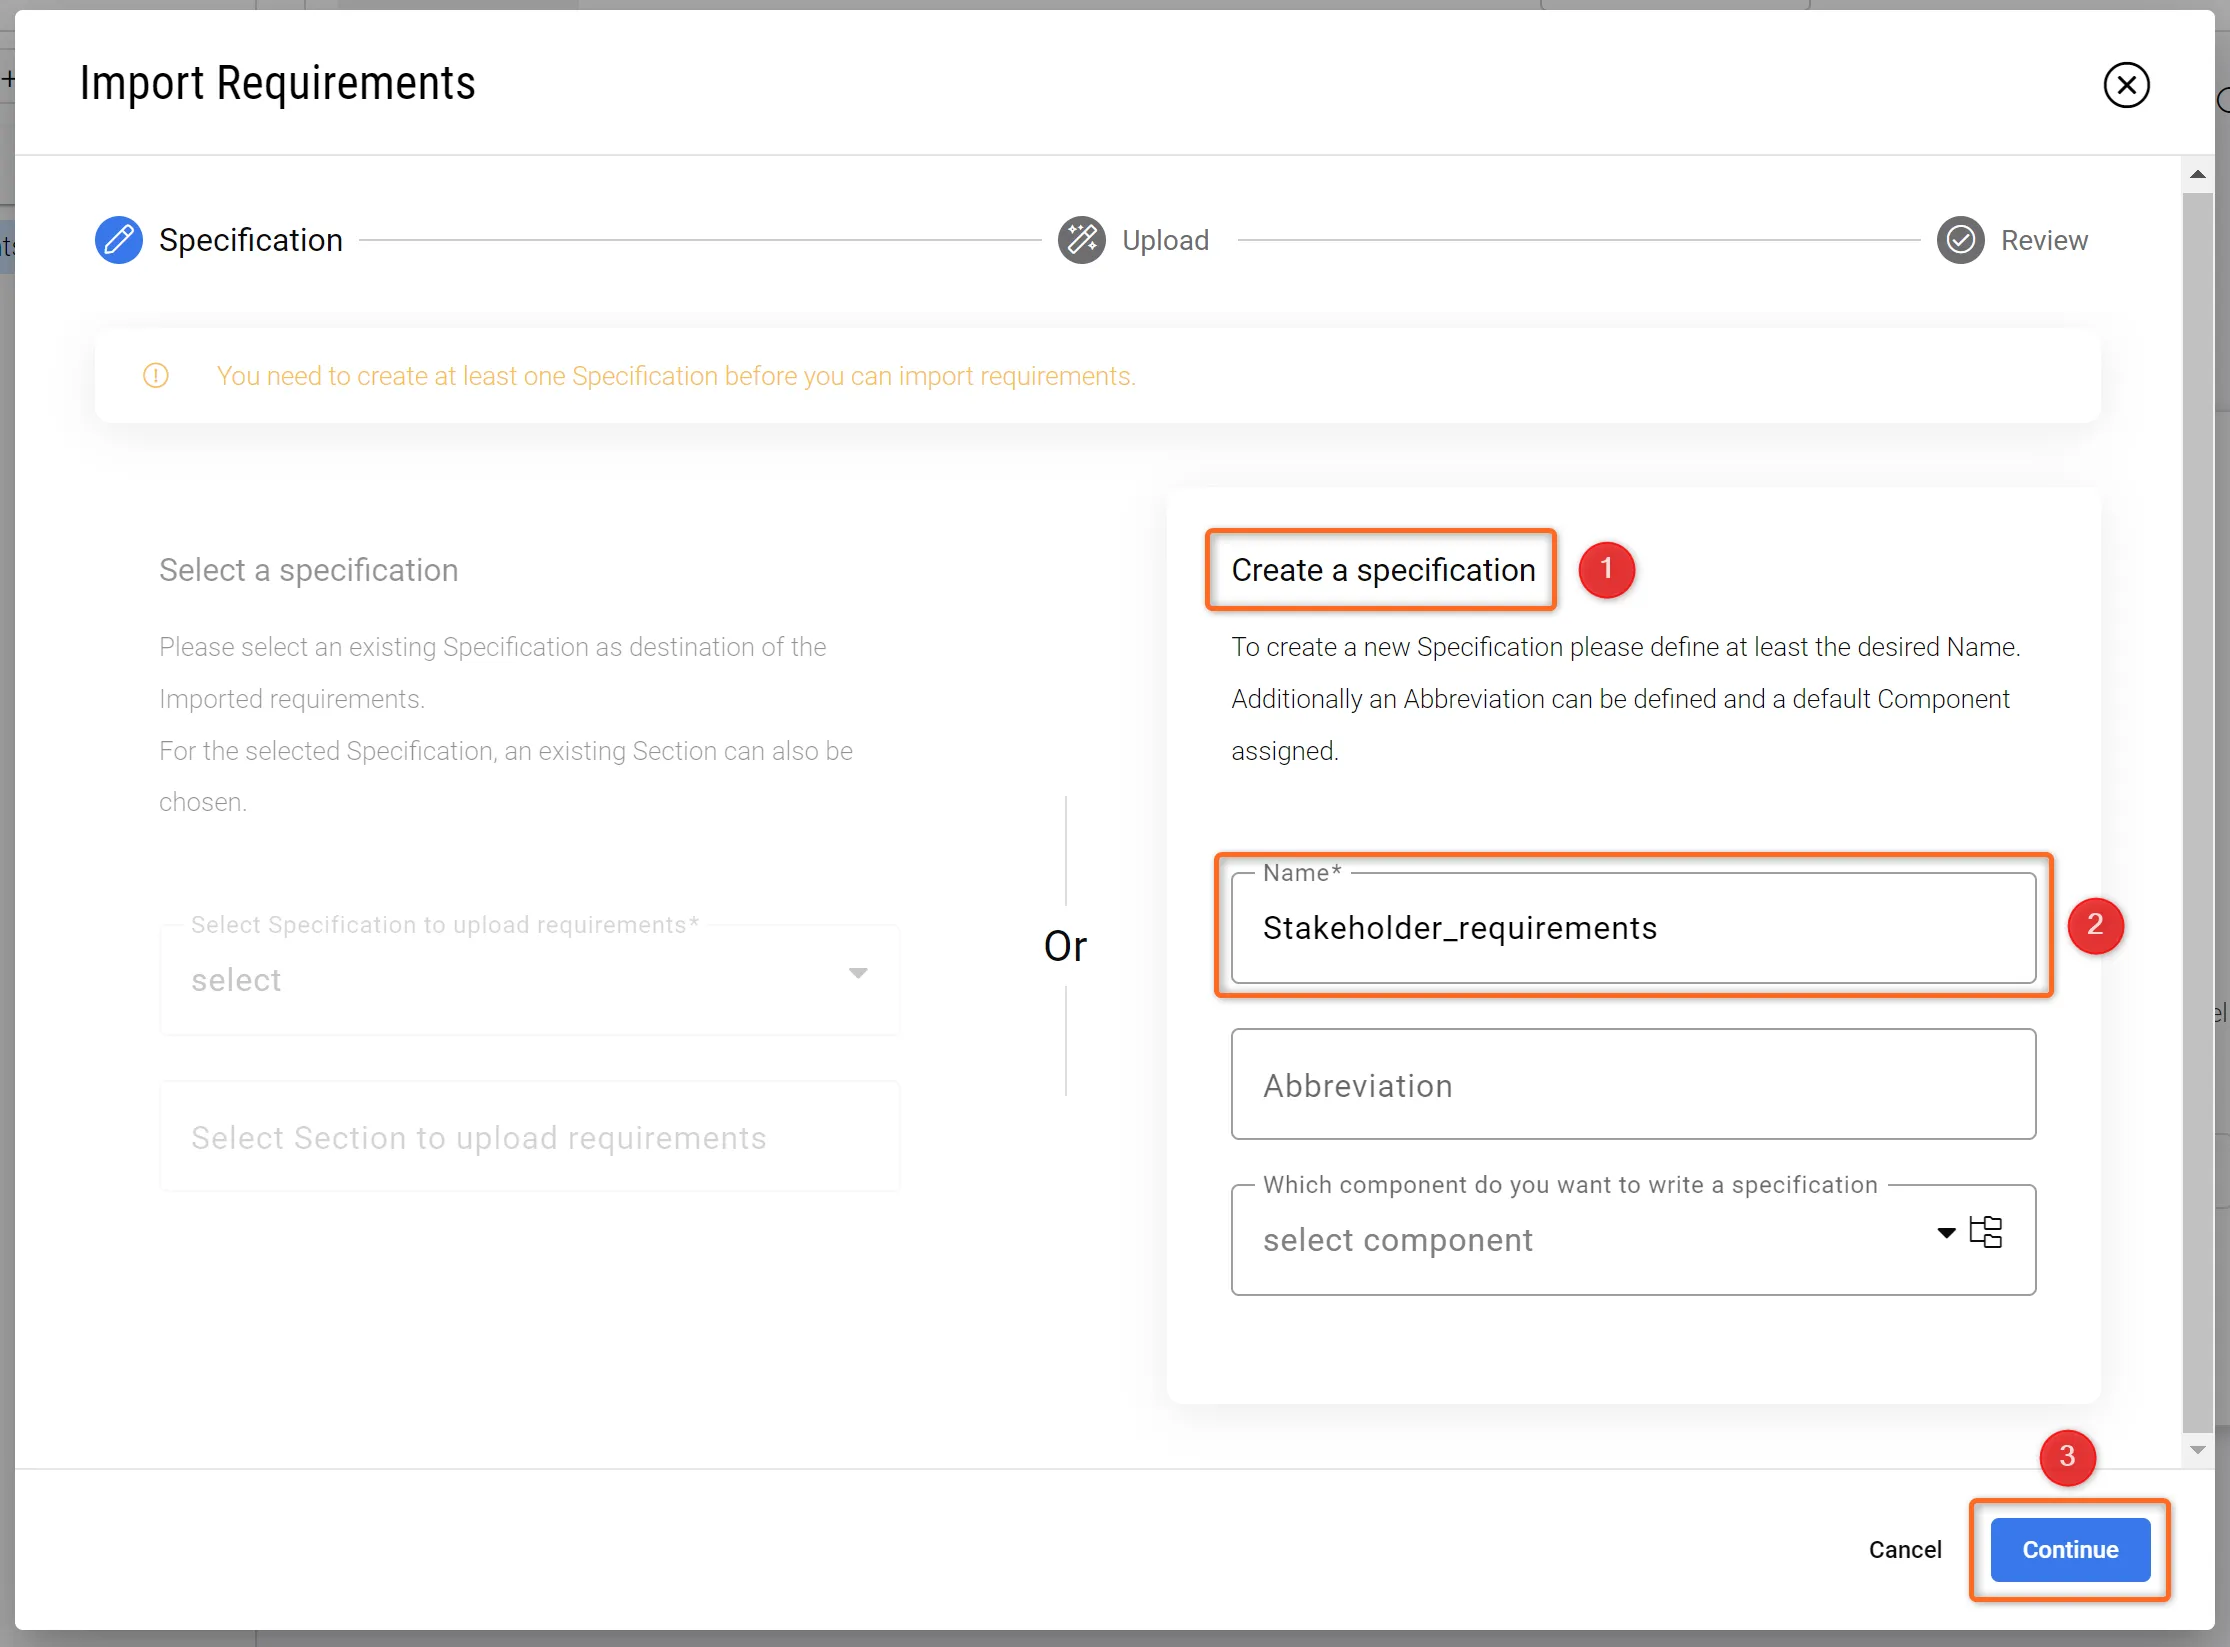Click the Name field with Stakeholder_requirements
Image resolution: width=2230 pixels, height=1647 pixels.
tap(1632, 928)
